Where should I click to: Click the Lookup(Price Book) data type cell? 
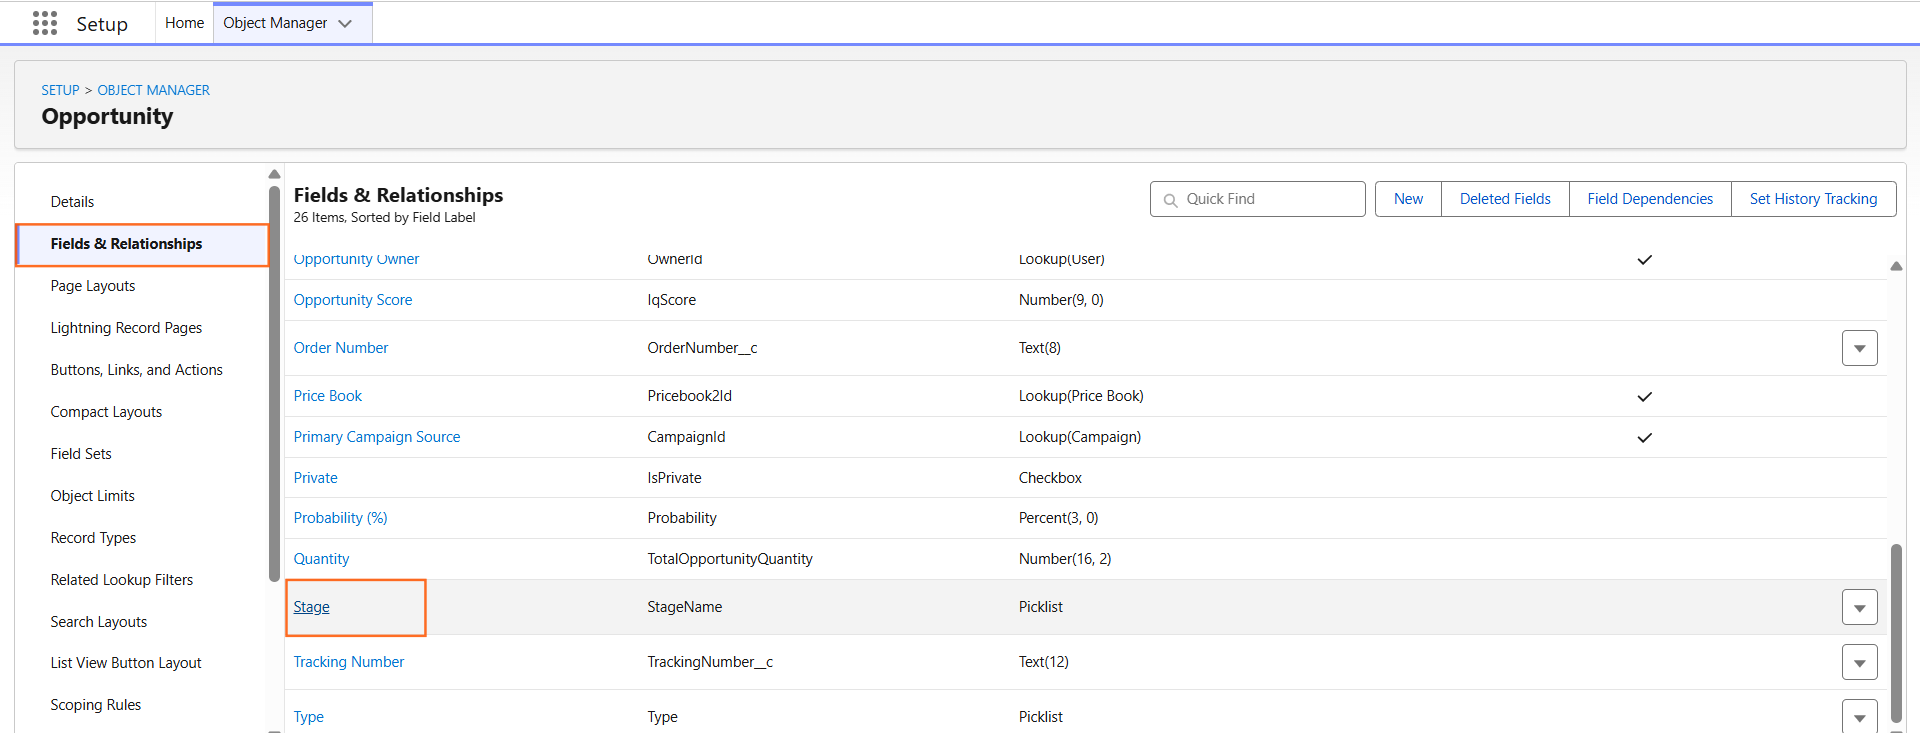click(1081, 396)
